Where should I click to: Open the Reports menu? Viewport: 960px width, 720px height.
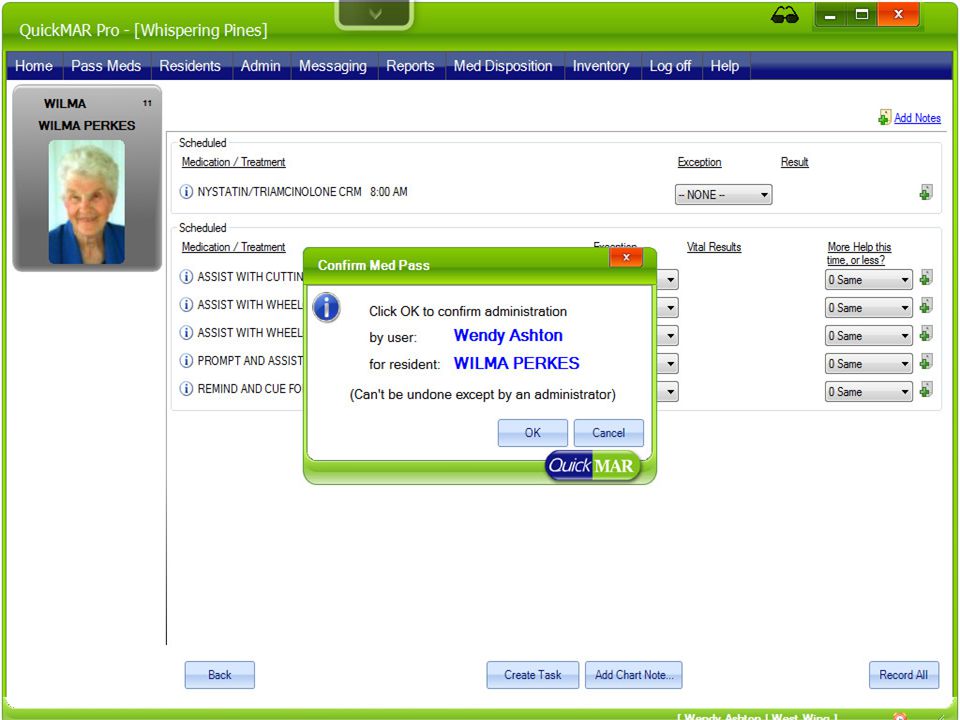click(x=410, y=66)
